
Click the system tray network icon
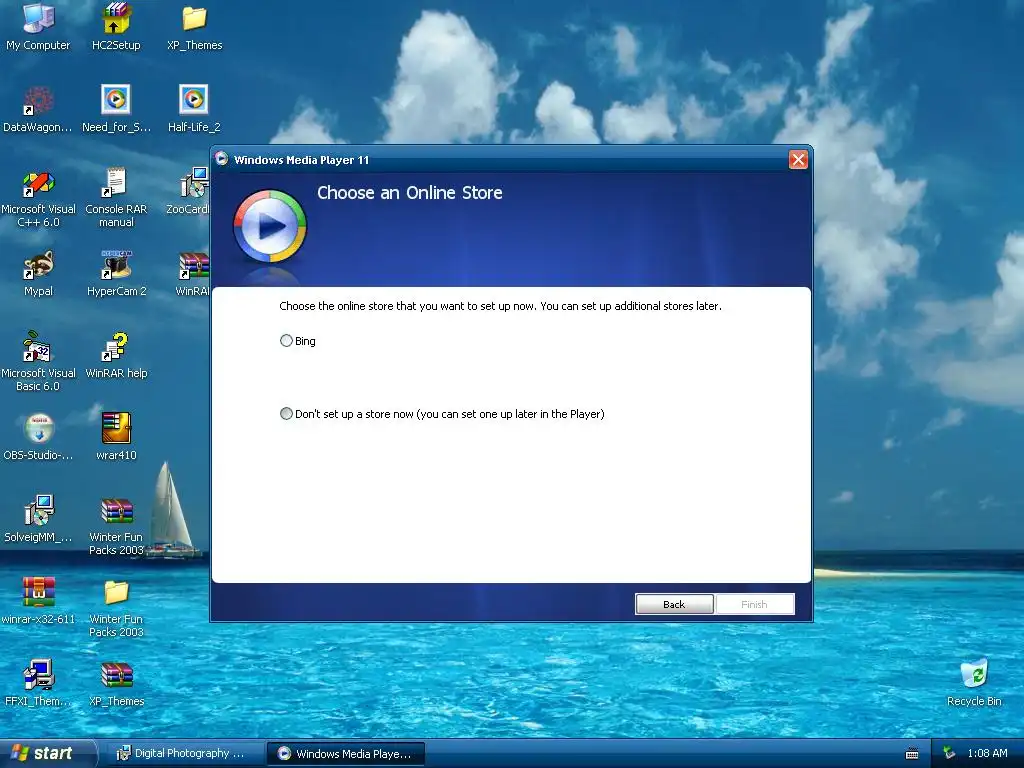949,753
